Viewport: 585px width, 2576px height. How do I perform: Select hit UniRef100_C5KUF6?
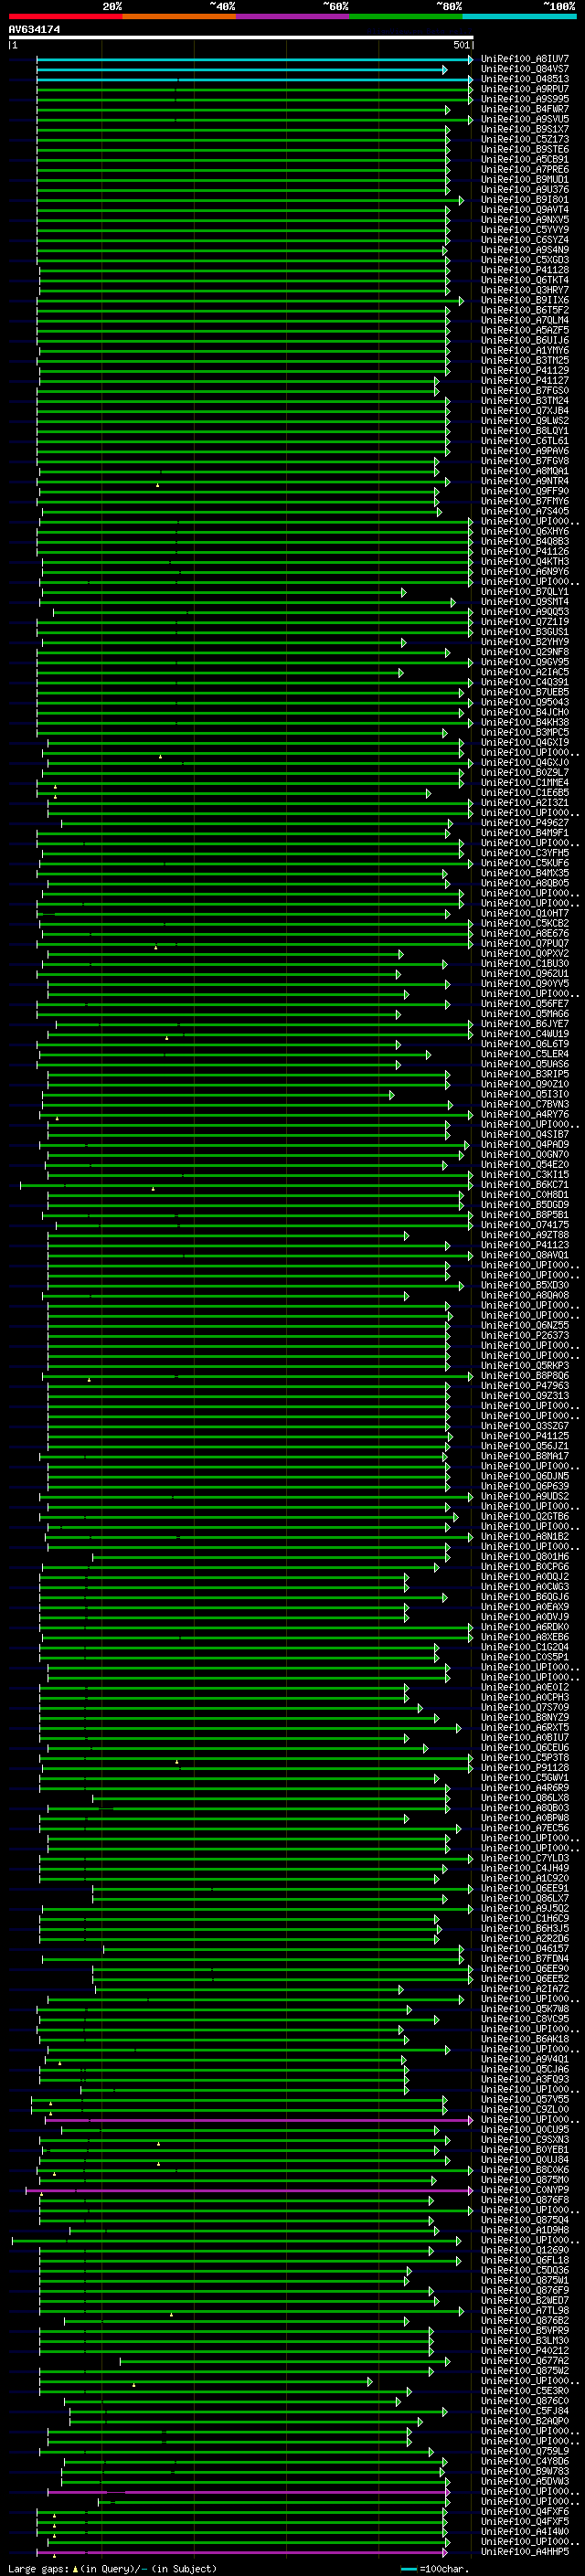click(x=524, y=863)
